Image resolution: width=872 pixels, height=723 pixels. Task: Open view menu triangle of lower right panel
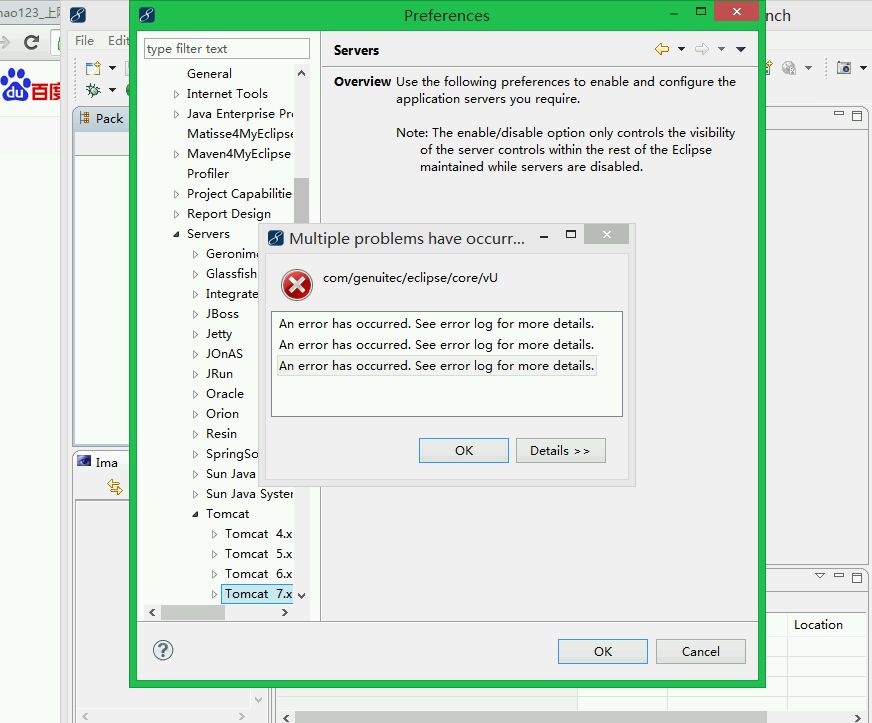coord(820,576)
